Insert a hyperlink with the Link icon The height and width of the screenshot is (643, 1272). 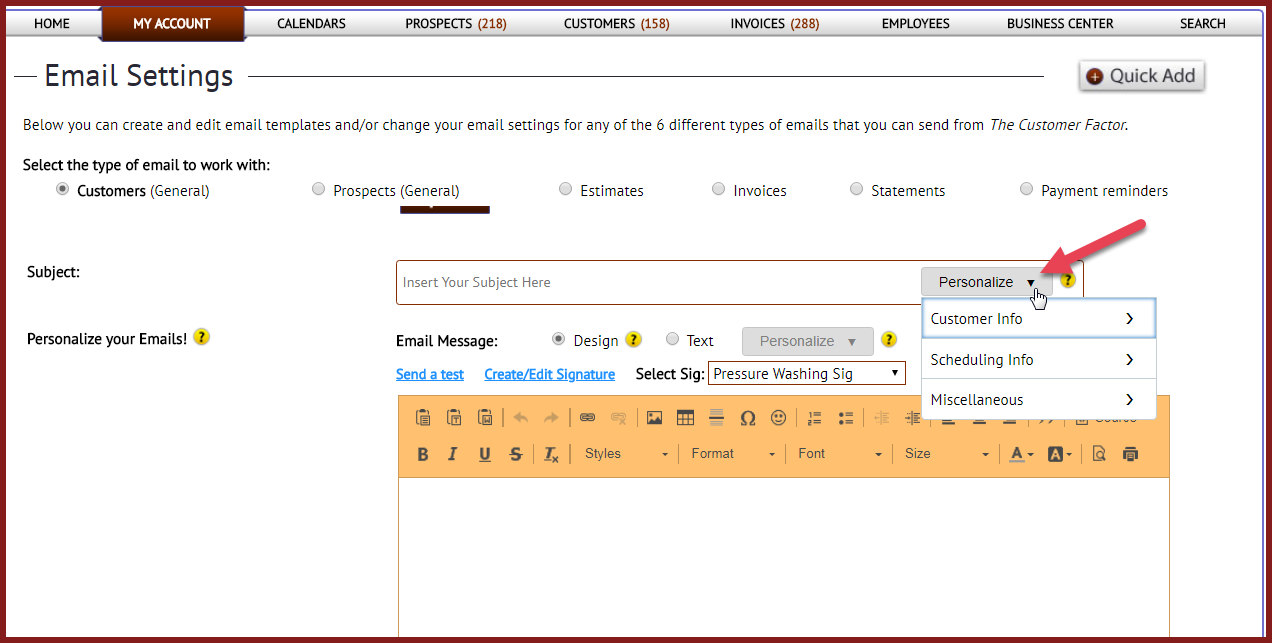(587, 418)
